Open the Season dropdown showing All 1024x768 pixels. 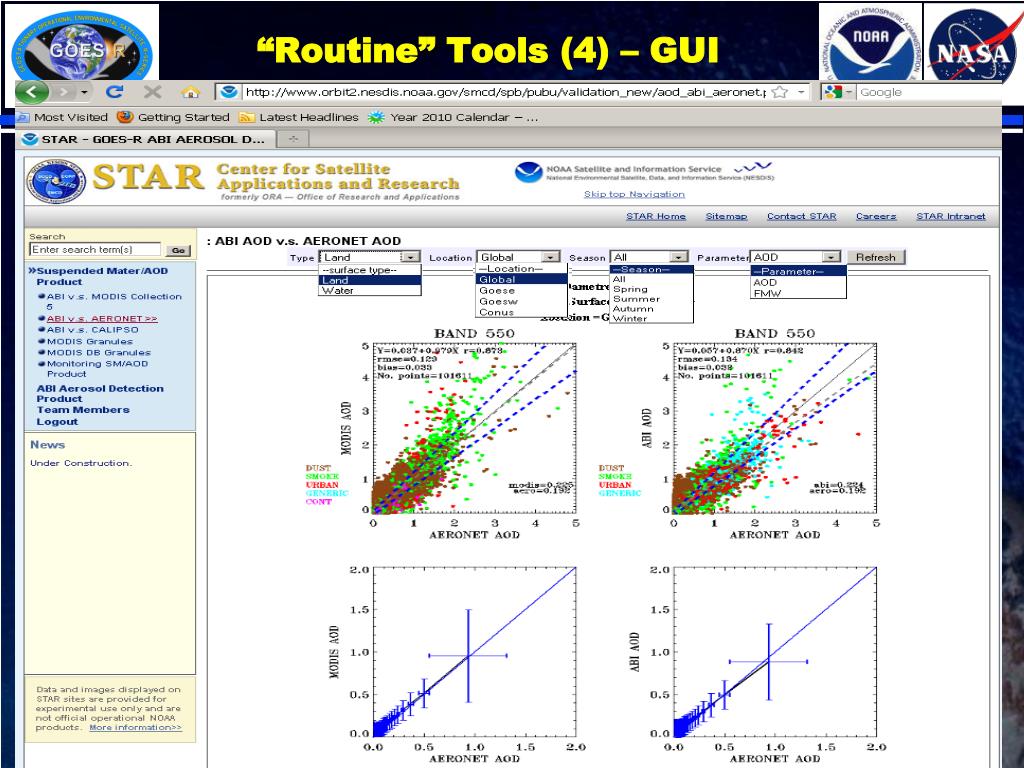649,257
